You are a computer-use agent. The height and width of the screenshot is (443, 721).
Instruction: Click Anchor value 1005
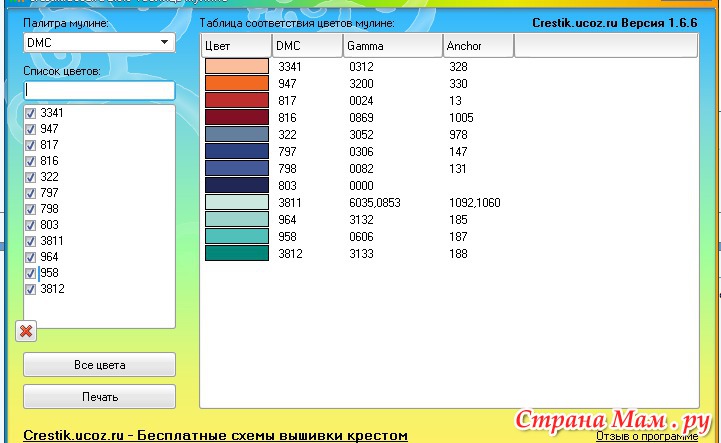point(461,118)
